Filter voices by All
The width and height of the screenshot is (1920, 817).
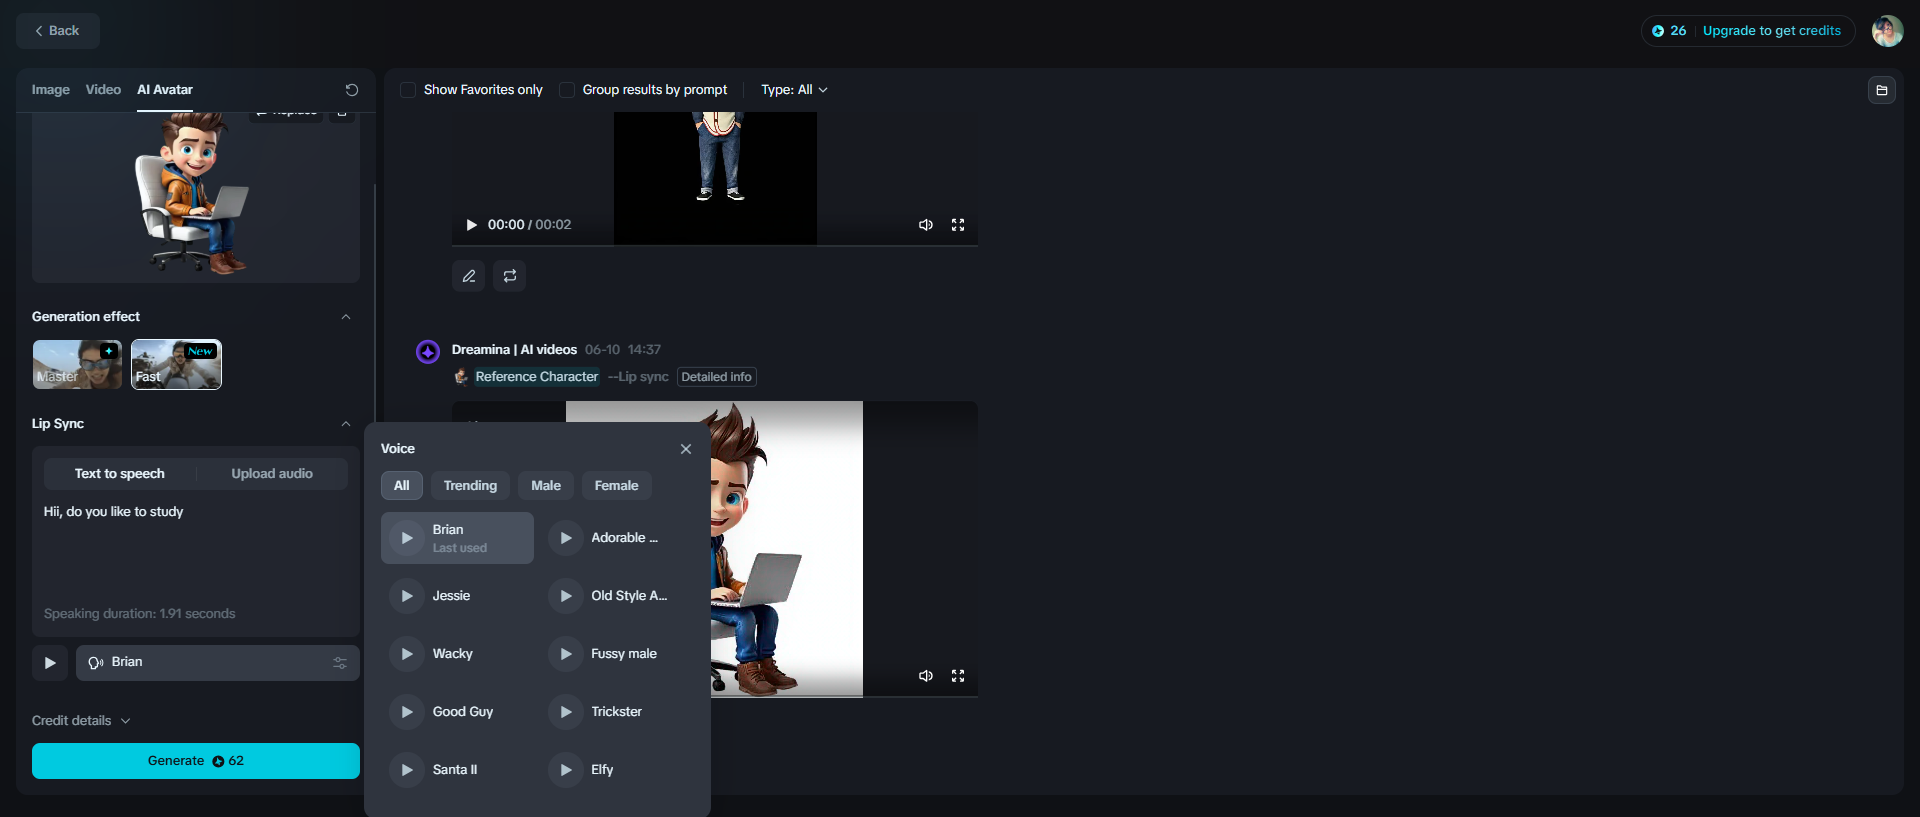coord(402,486)
